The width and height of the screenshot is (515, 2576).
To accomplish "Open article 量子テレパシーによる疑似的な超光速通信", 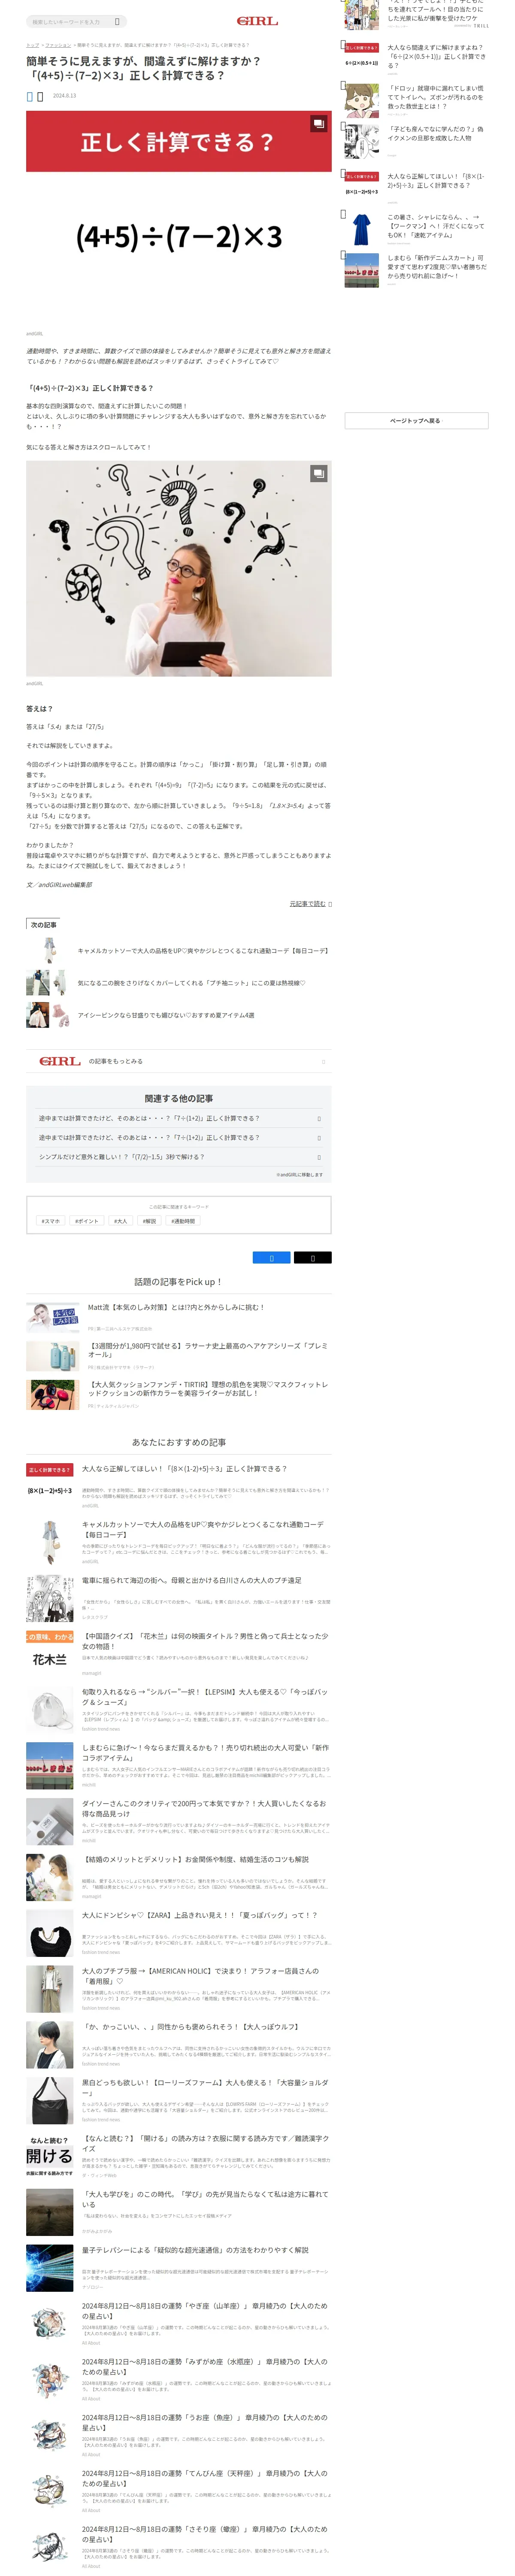I will point(195,2250).
